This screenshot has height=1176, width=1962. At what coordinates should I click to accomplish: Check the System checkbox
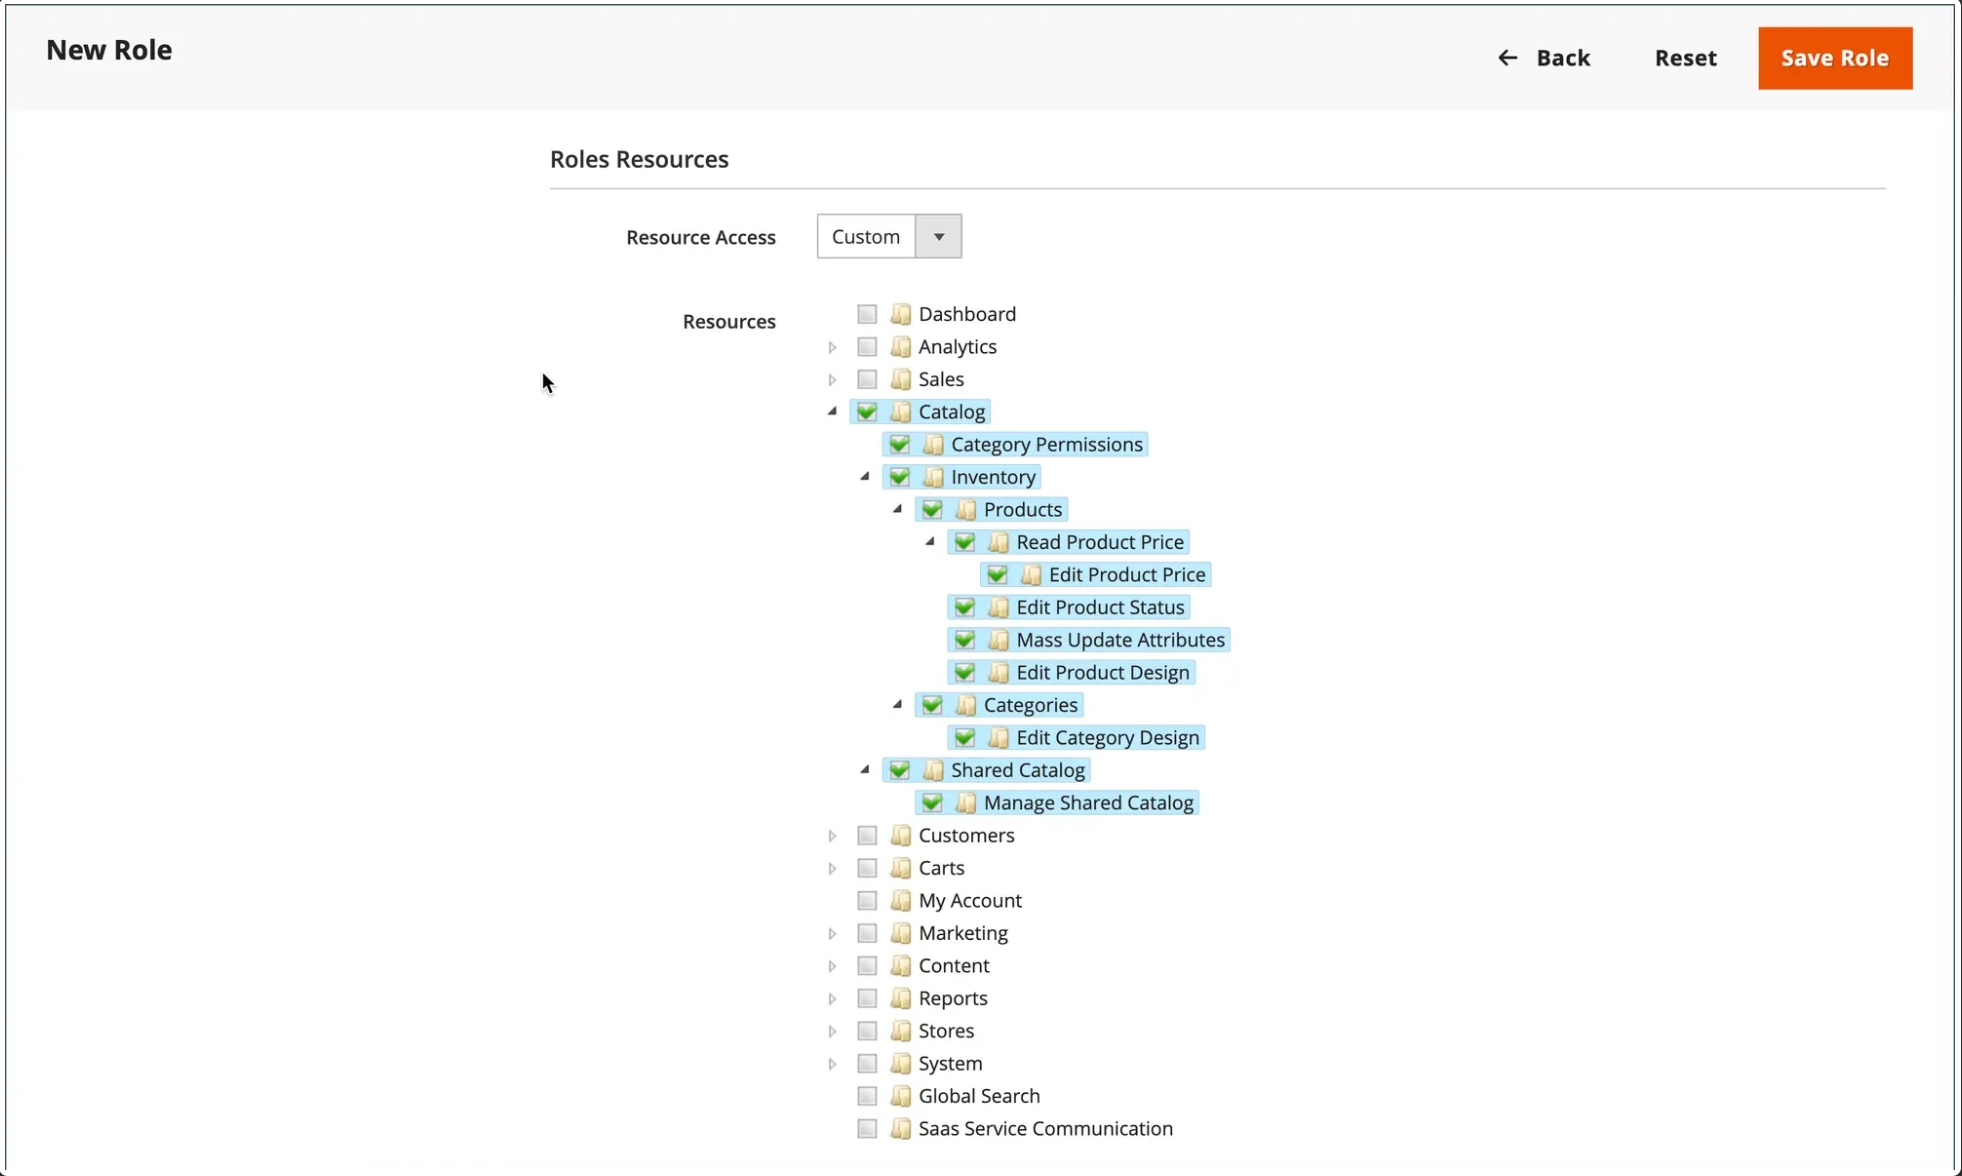point(867,1064)
